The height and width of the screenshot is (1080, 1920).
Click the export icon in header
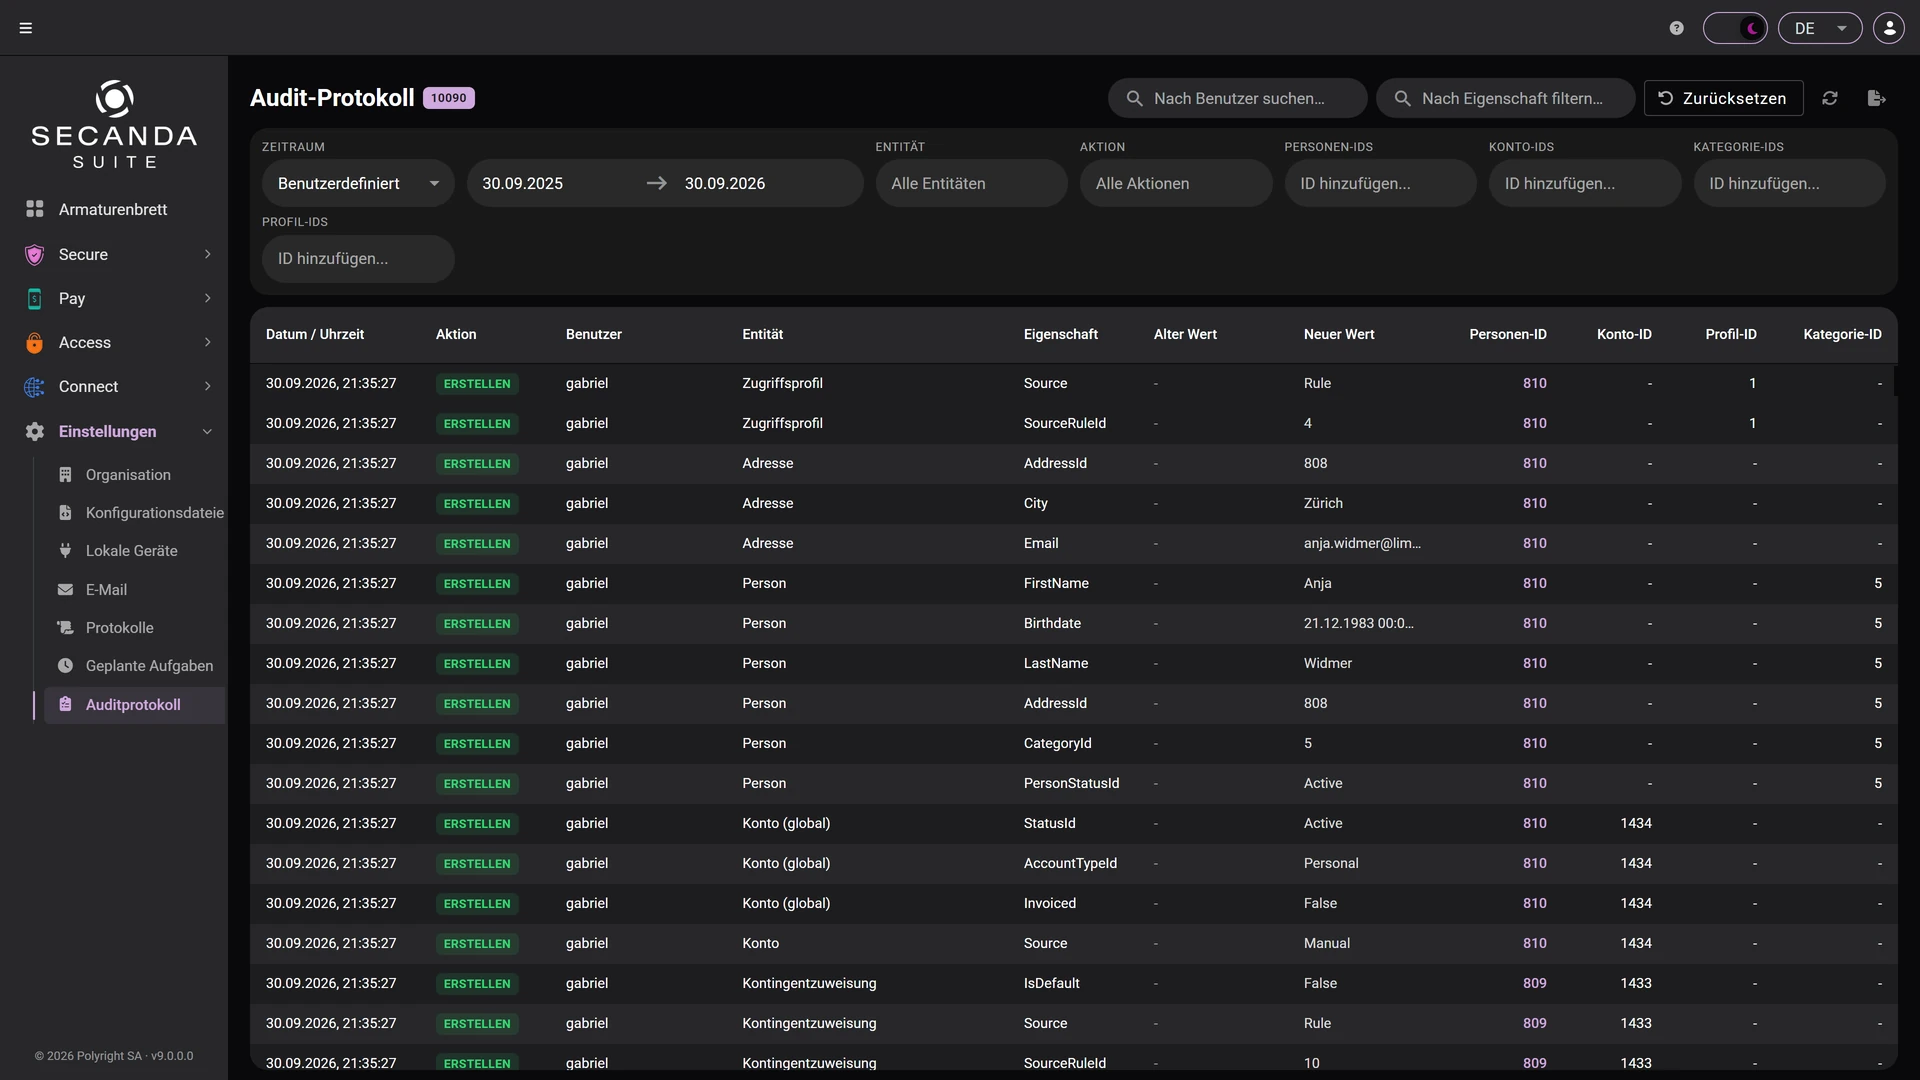point(1876,98)
